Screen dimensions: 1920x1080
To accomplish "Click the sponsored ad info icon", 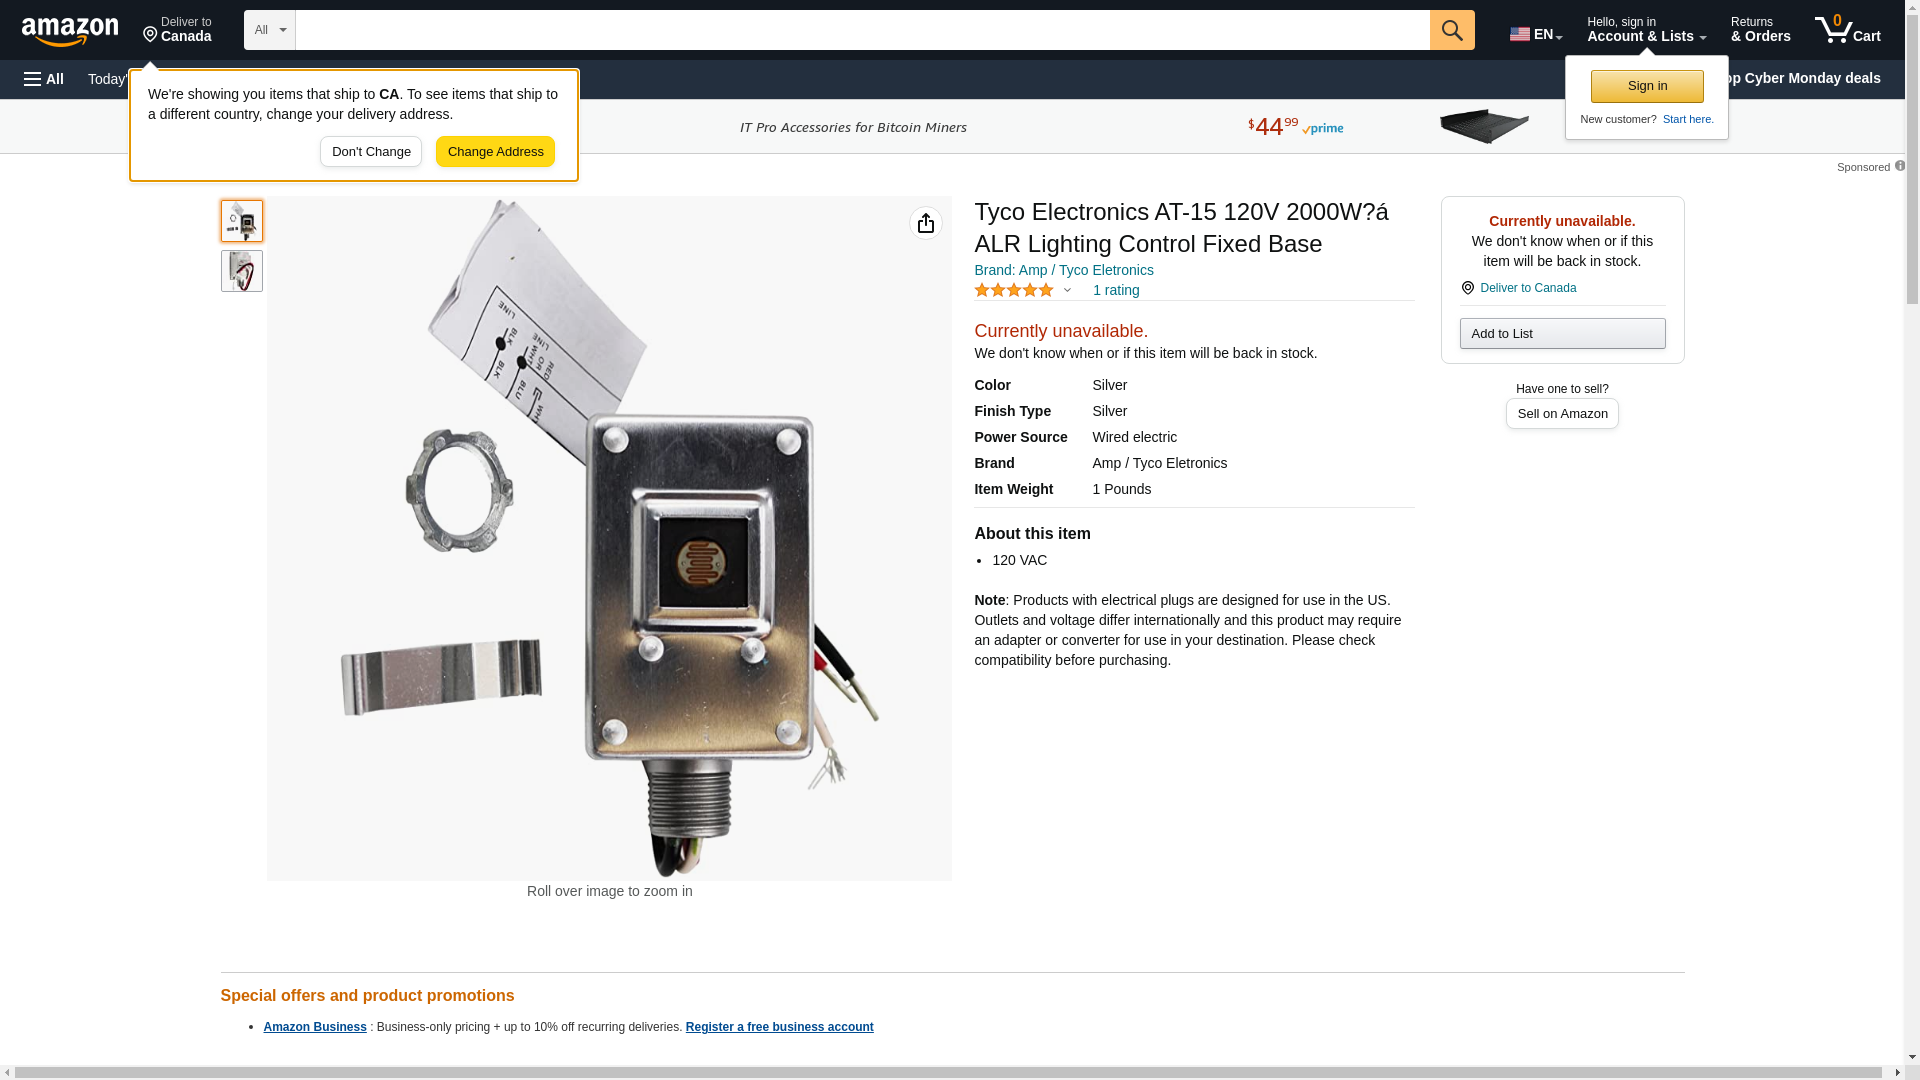I will coord(1899,166).
